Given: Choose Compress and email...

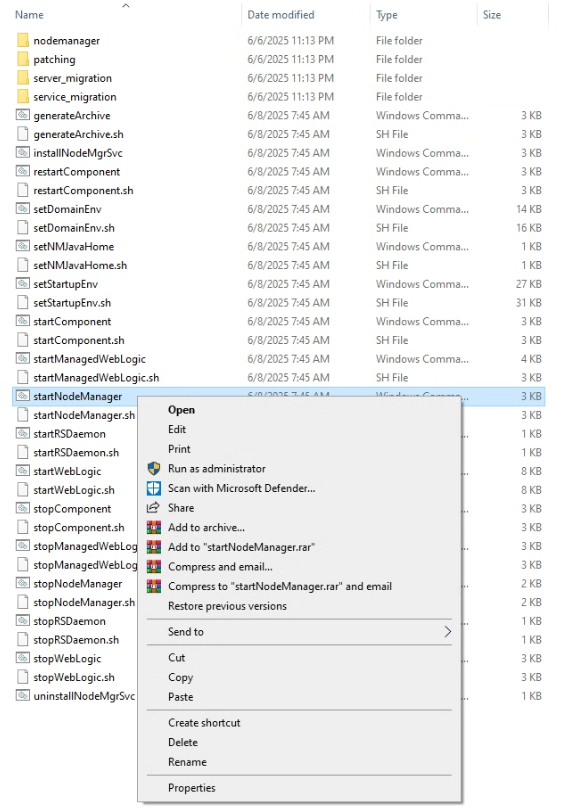Looking at the screenshot, I should pos(220,567).
